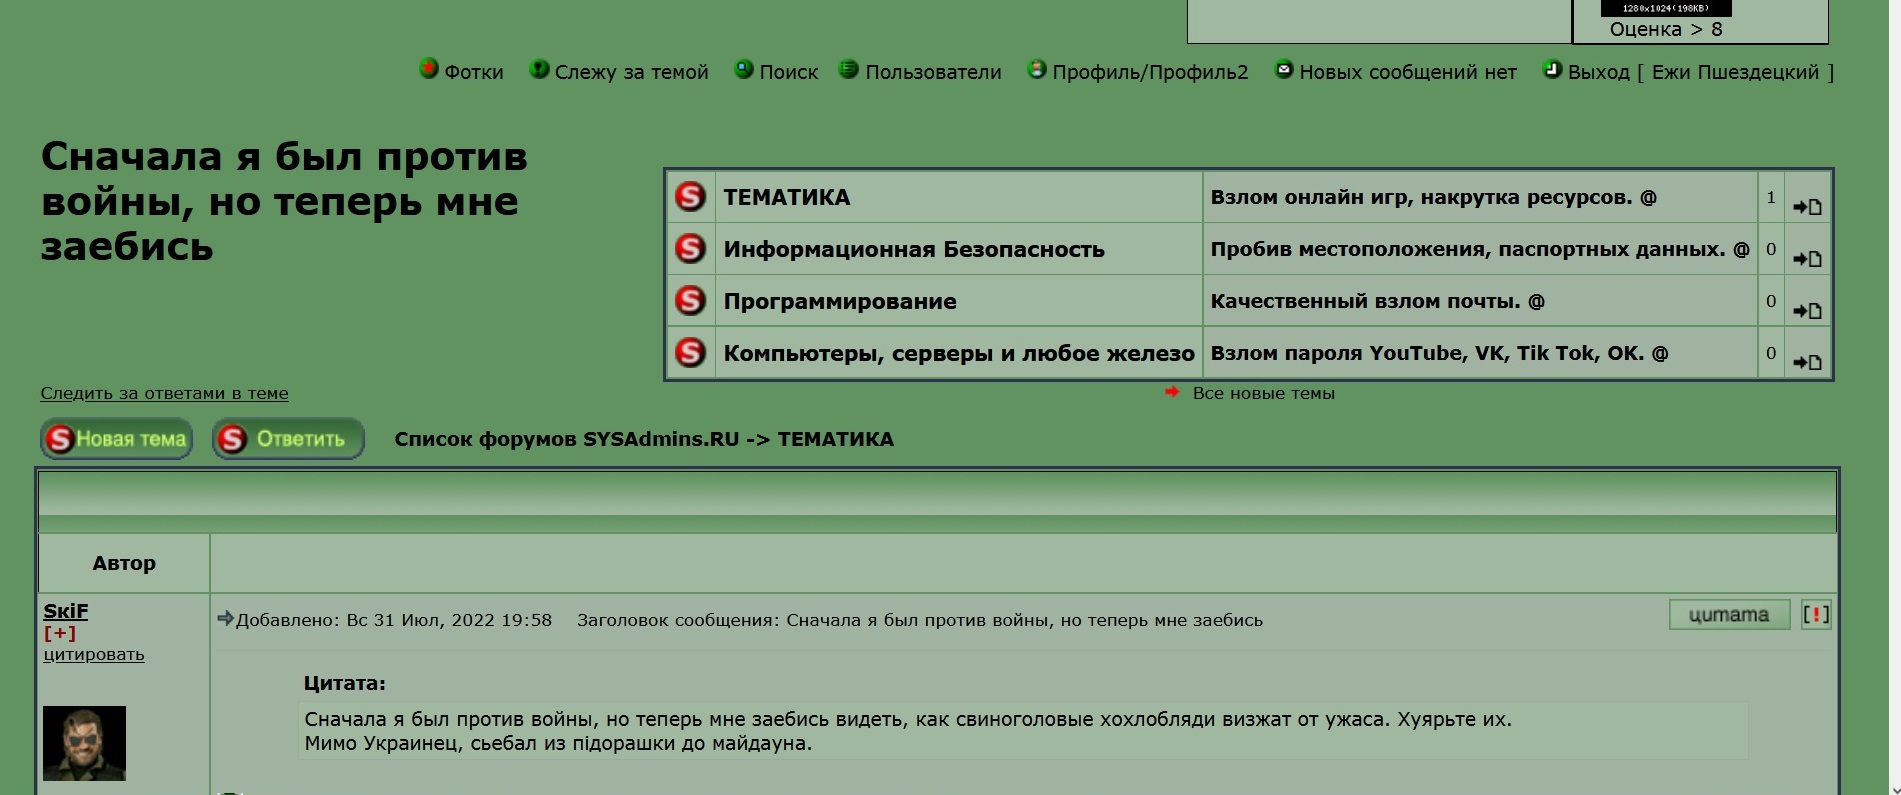Click the icon beside Поиск
This screenshot has width=1901, height=795.
click(744, 69)
